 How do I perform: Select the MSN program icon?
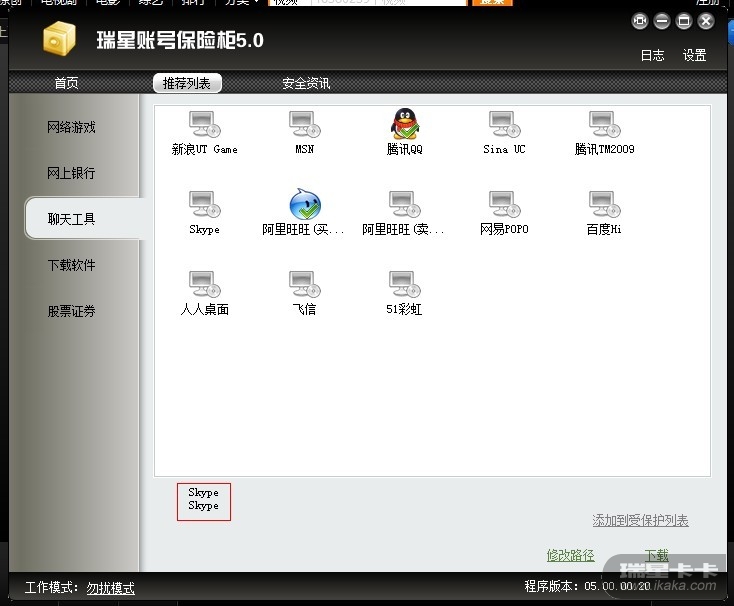pos(305,124)
